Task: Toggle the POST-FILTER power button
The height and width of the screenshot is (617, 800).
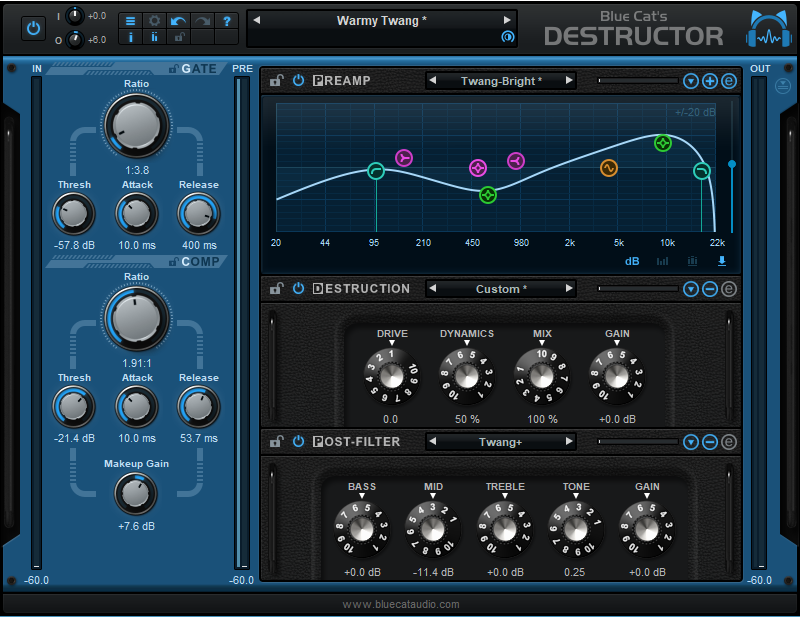Action: tap(298, 442)
